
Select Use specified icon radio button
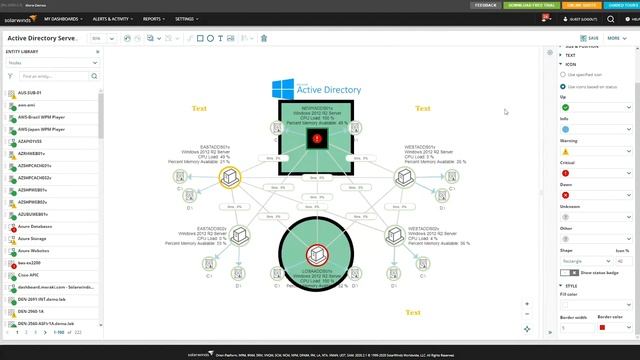pos(563,75)
